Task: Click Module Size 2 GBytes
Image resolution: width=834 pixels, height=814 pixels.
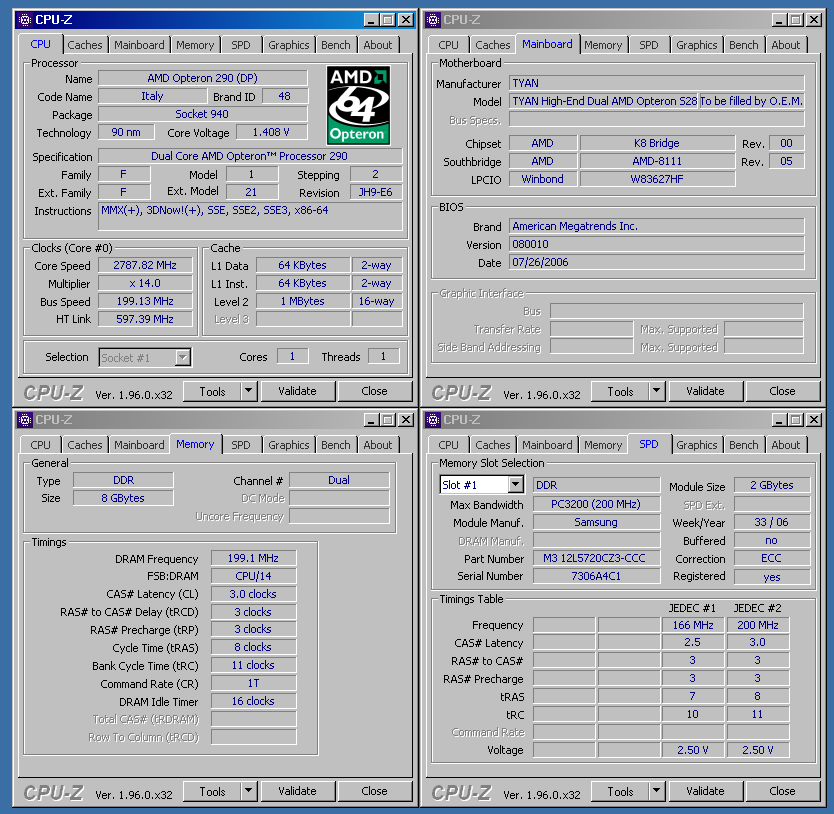Action: tap(772, 485)
